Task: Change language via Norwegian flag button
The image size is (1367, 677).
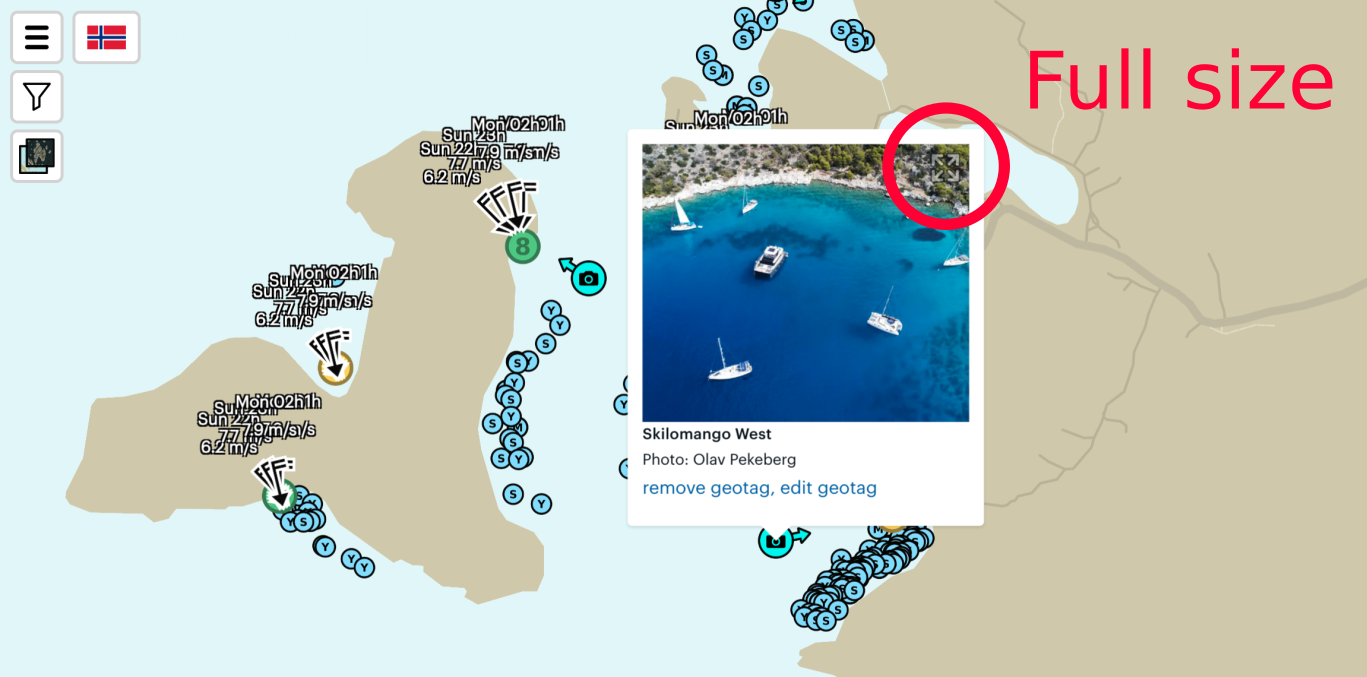Action: (107, 38)
